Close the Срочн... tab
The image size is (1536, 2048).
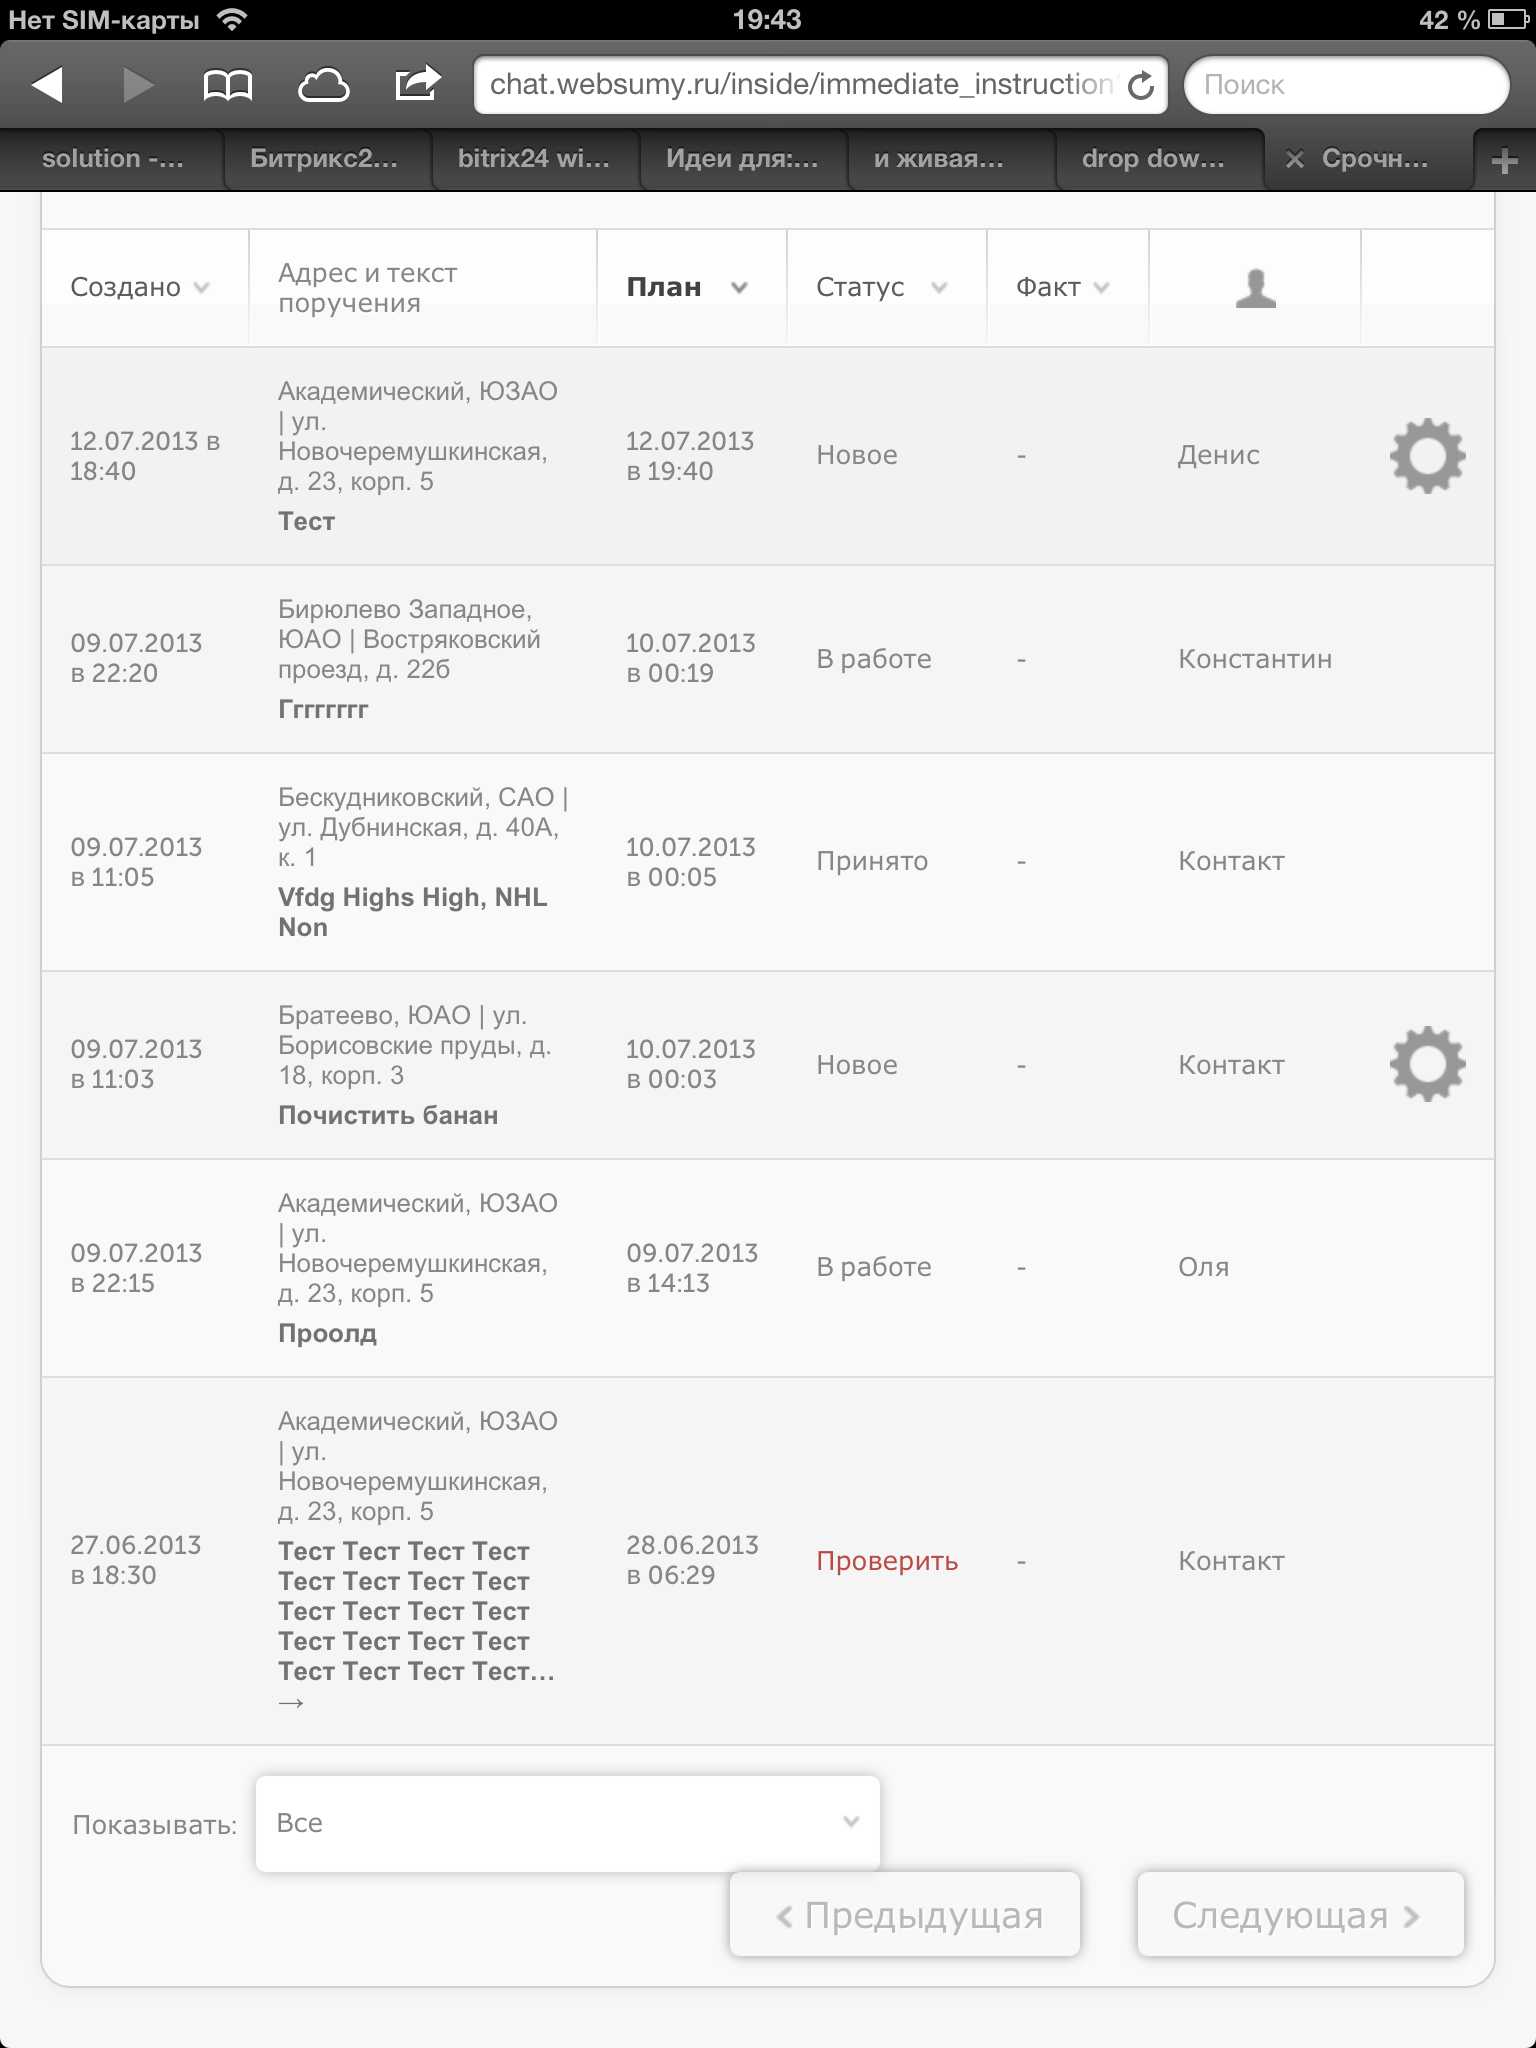tap(1294, 160)
